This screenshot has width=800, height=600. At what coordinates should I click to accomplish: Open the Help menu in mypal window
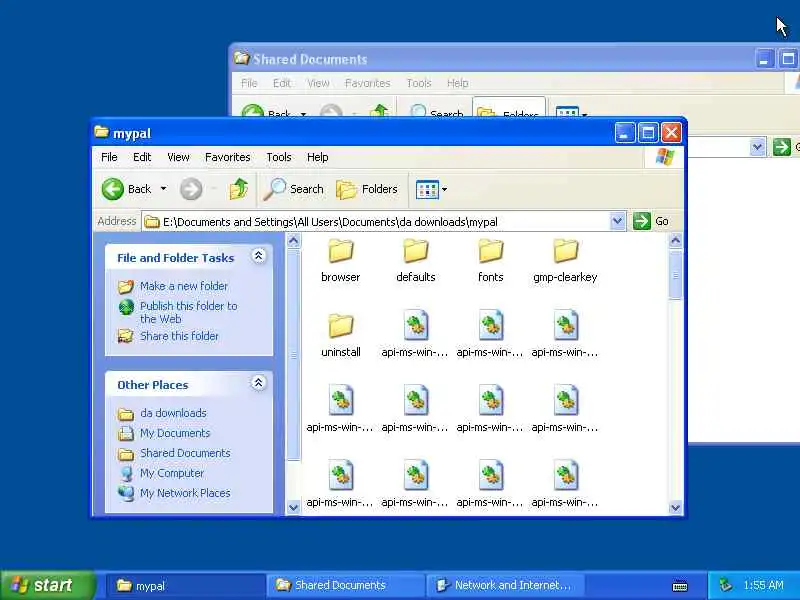point(317,157)
